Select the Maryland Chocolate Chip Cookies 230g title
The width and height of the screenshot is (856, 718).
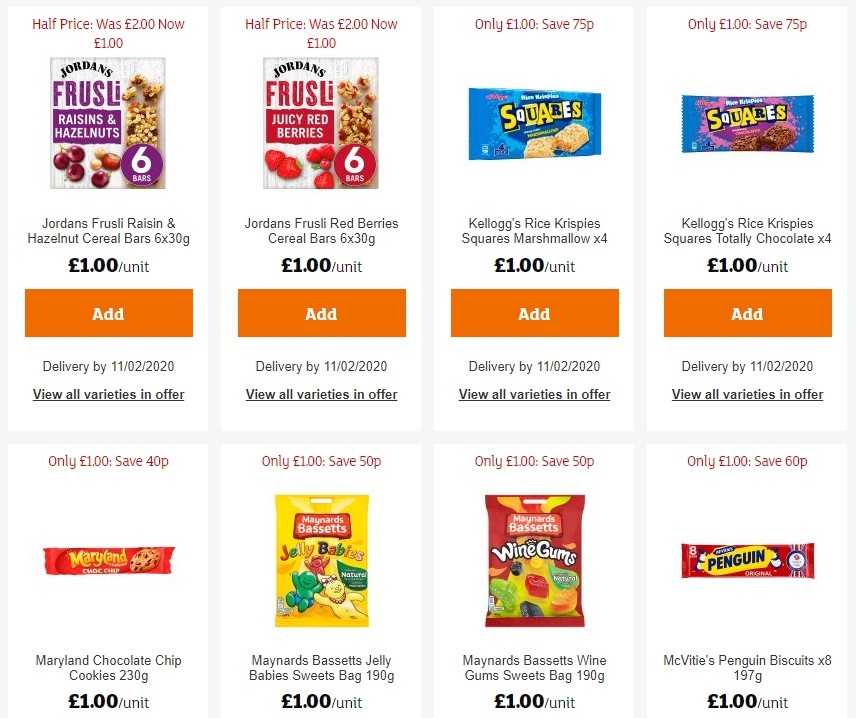108,668
